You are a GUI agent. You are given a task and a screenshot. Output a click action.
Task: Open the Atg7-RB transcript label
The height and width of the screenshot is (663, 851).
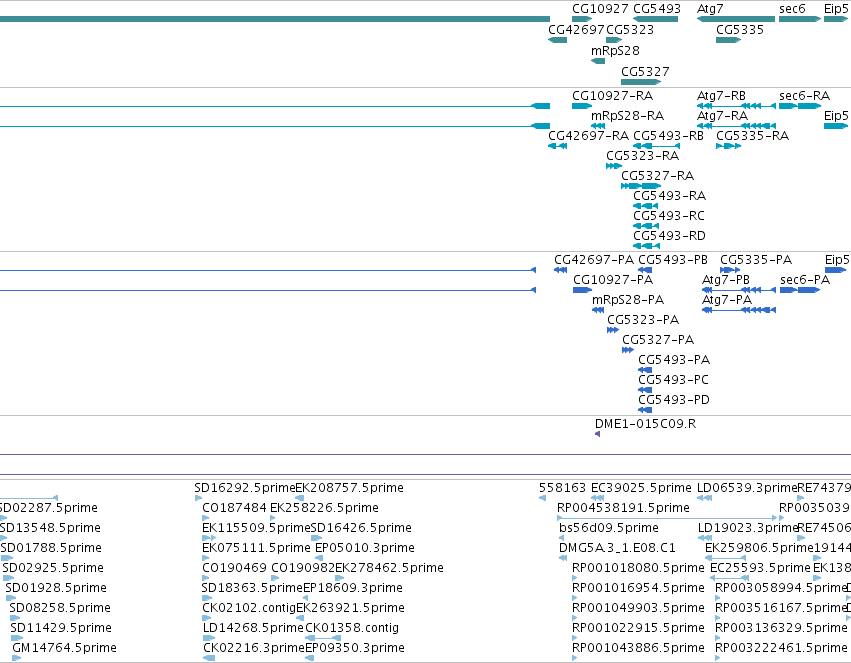pos(721,96)
